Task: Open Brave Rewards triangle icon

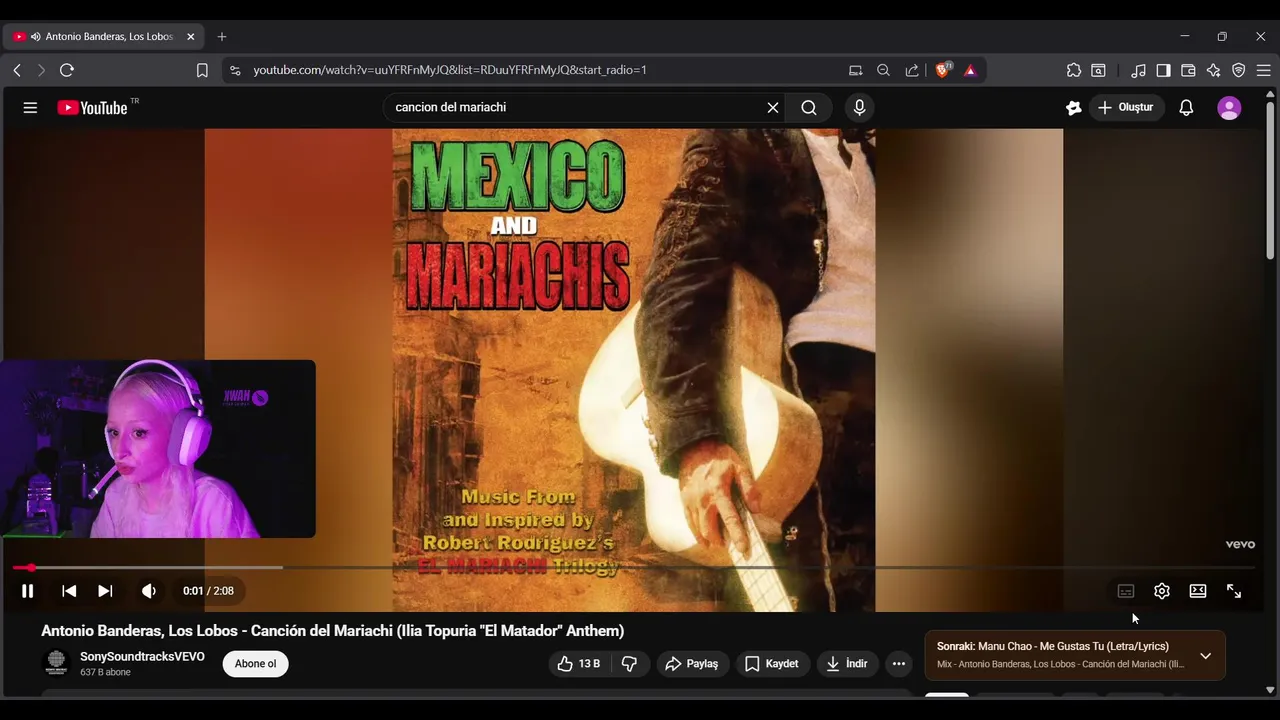Action: [970, 70]
